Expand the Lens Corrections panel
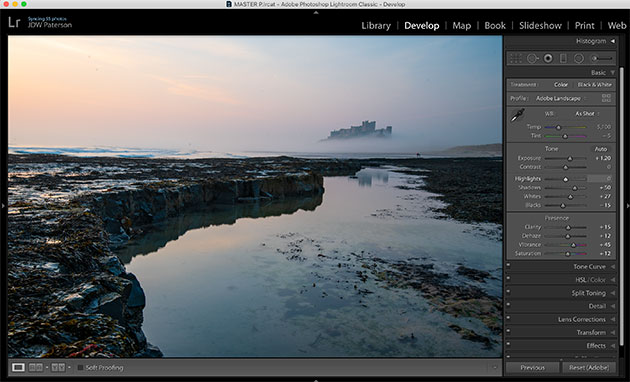This screenshot has height=382, width=630. point(613,319)
